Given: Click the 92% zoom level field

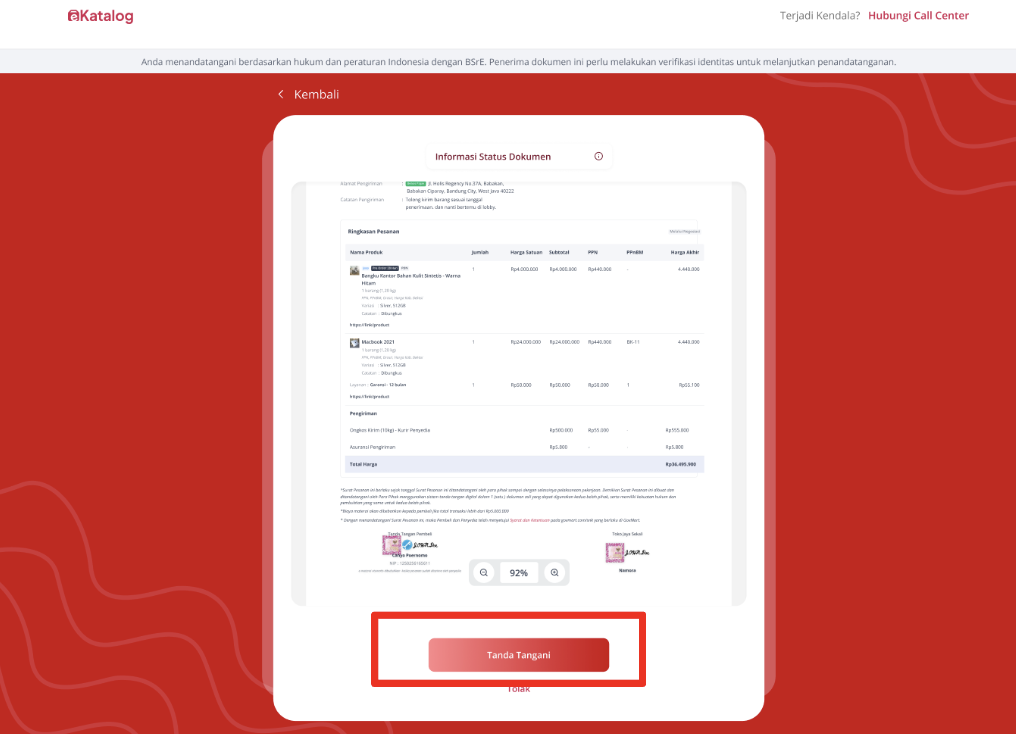Looking at the screenshot, I should pyautogui.click(x=518, y=573).
